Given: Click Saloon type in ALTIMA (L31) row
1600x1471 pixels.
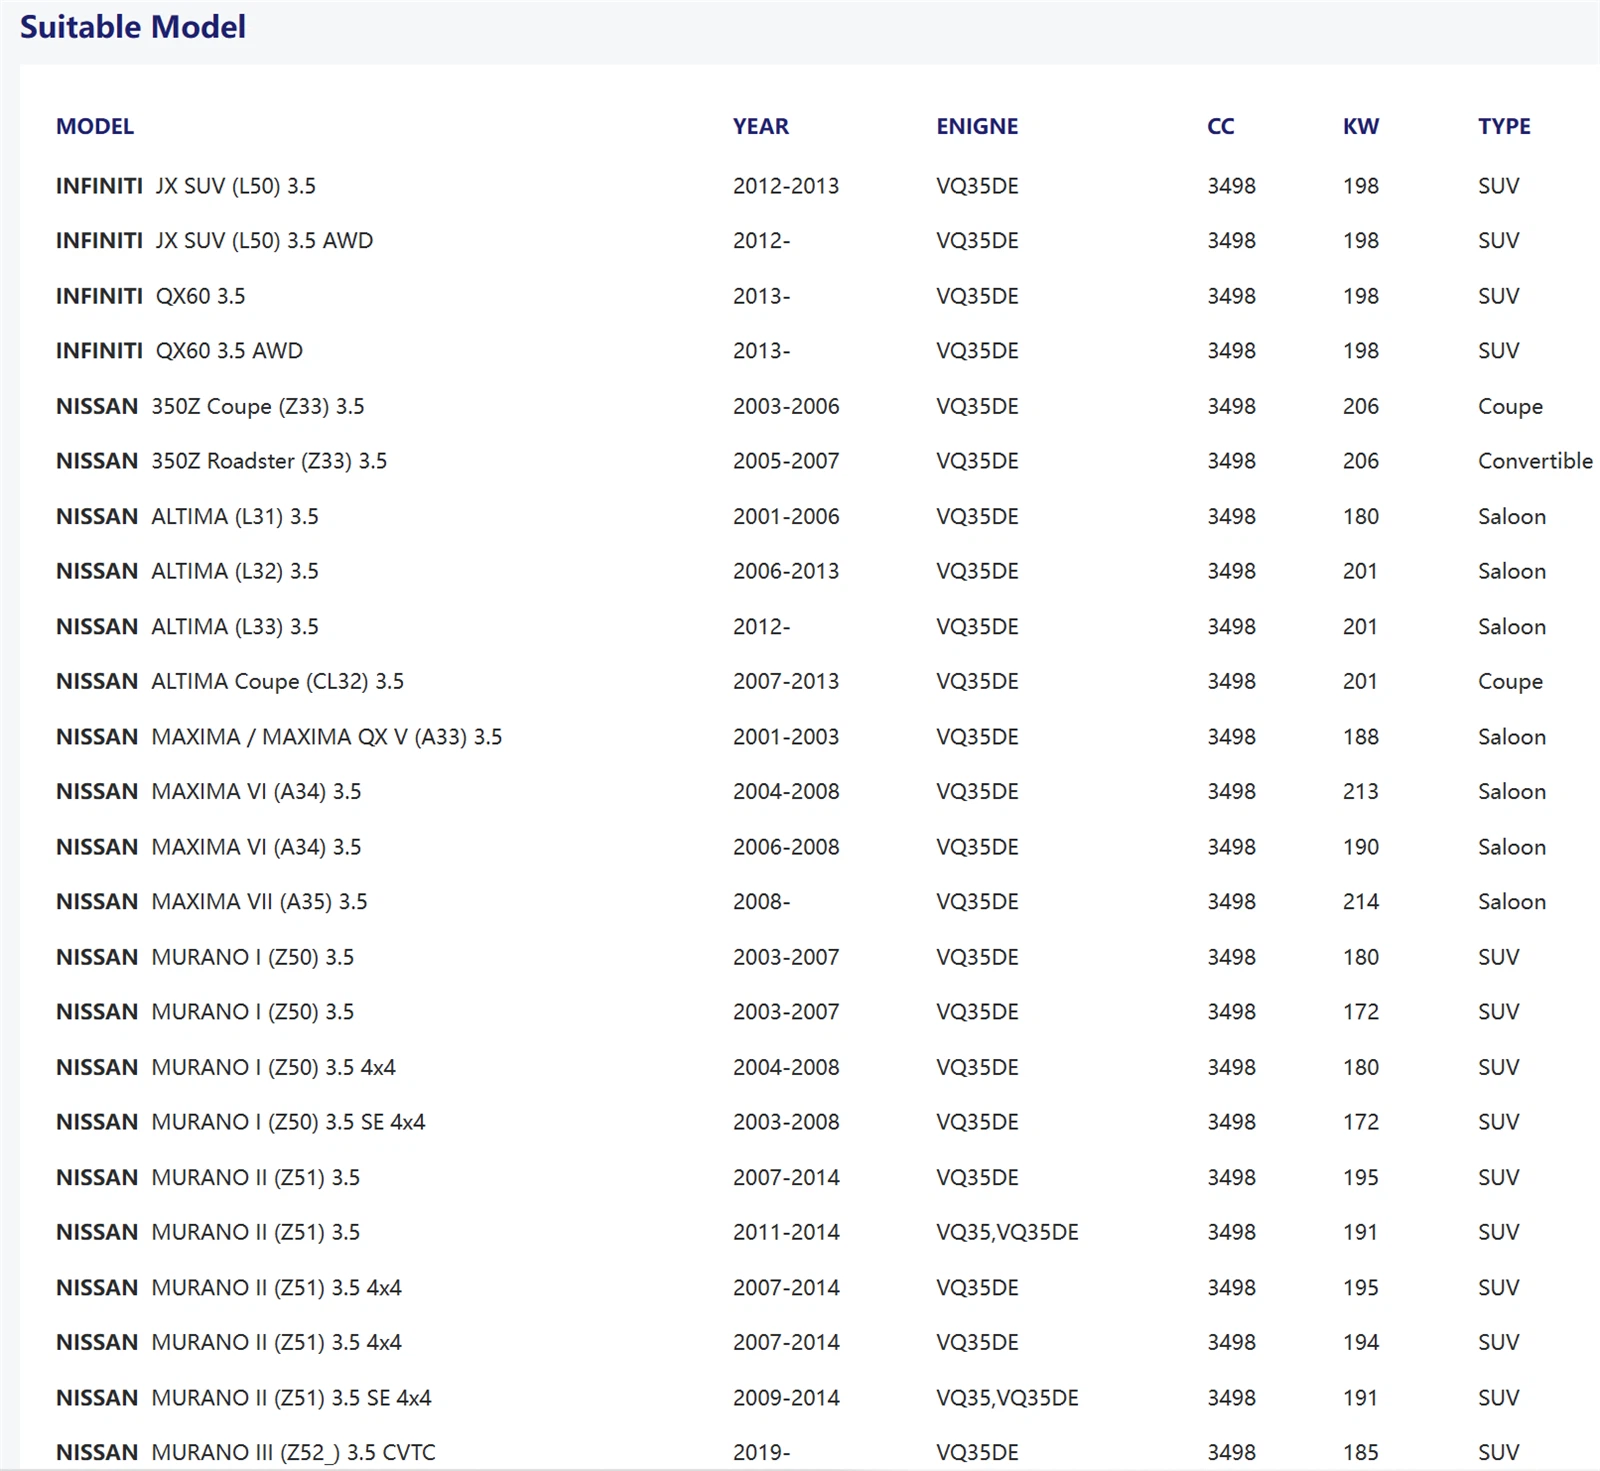Looking at the screenshot, I should (1512, 517).
